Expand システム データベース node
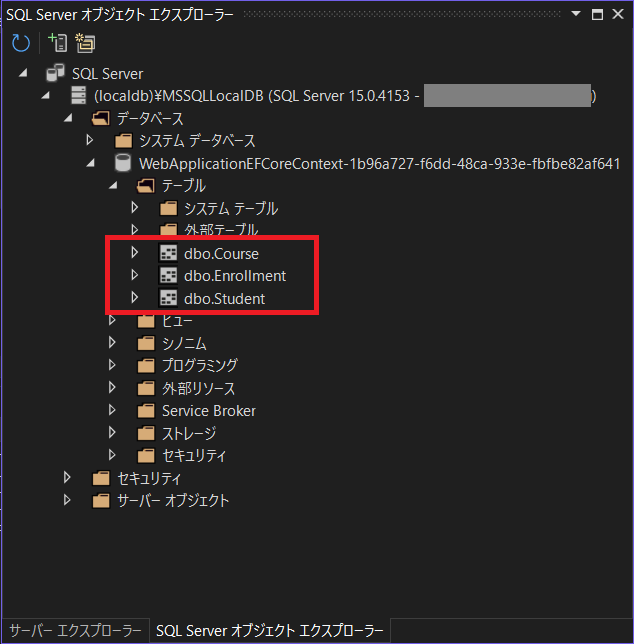This screenshot has height=644, width=634. click(90, 140)
